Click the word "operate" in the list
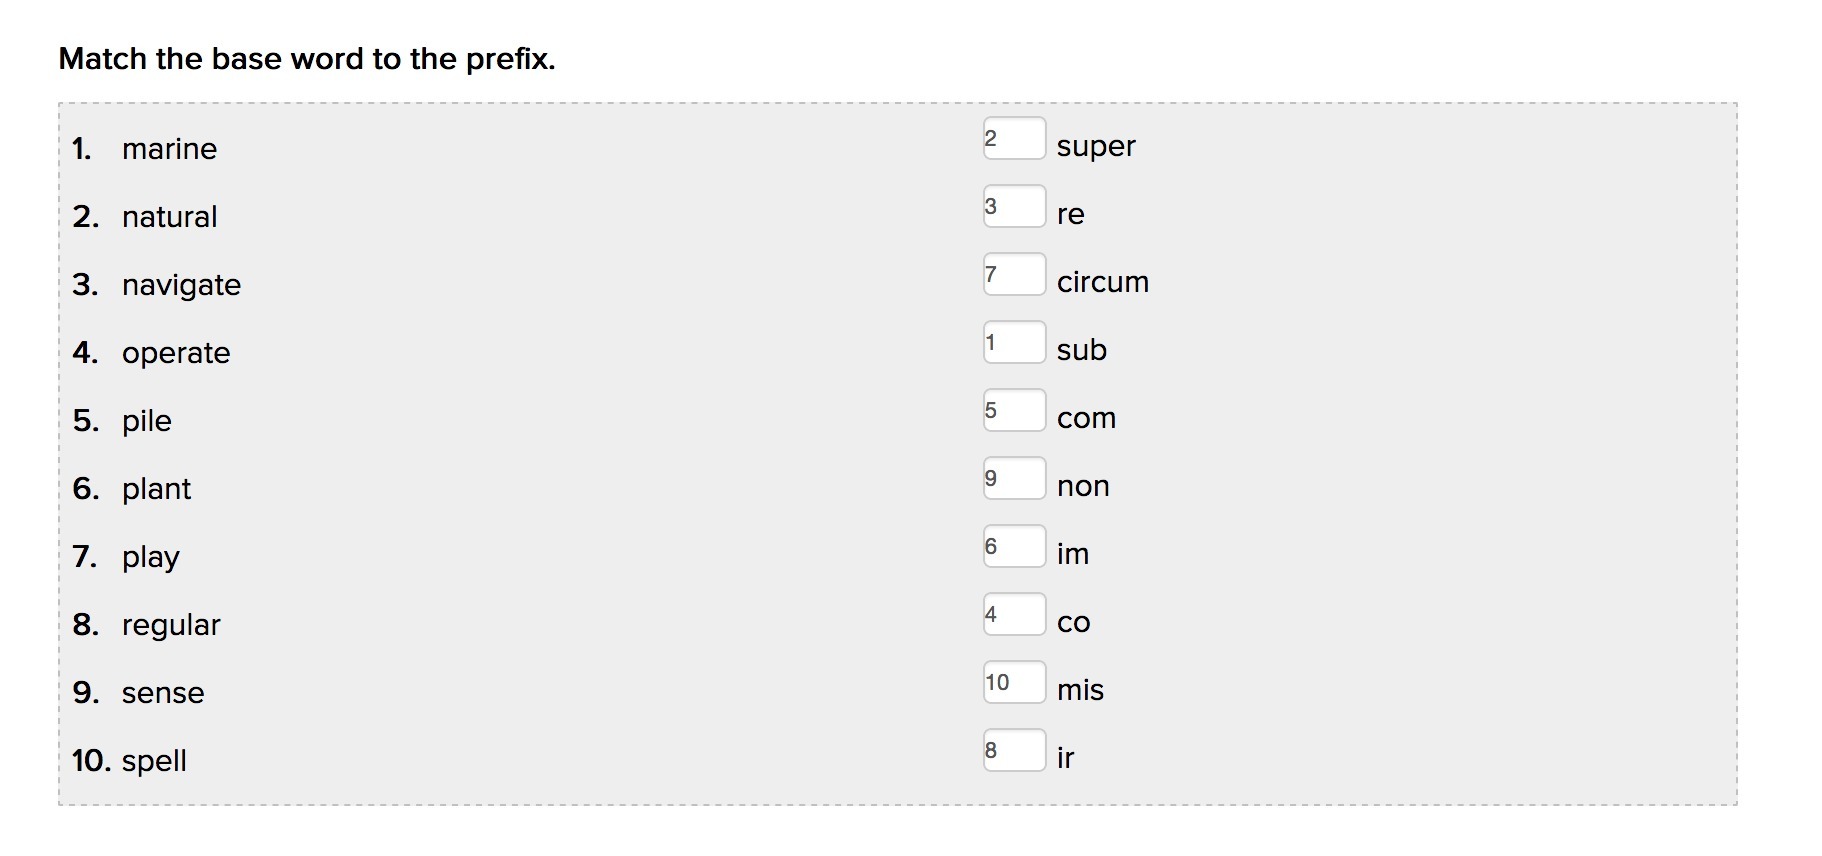 [x=176, y=353]
